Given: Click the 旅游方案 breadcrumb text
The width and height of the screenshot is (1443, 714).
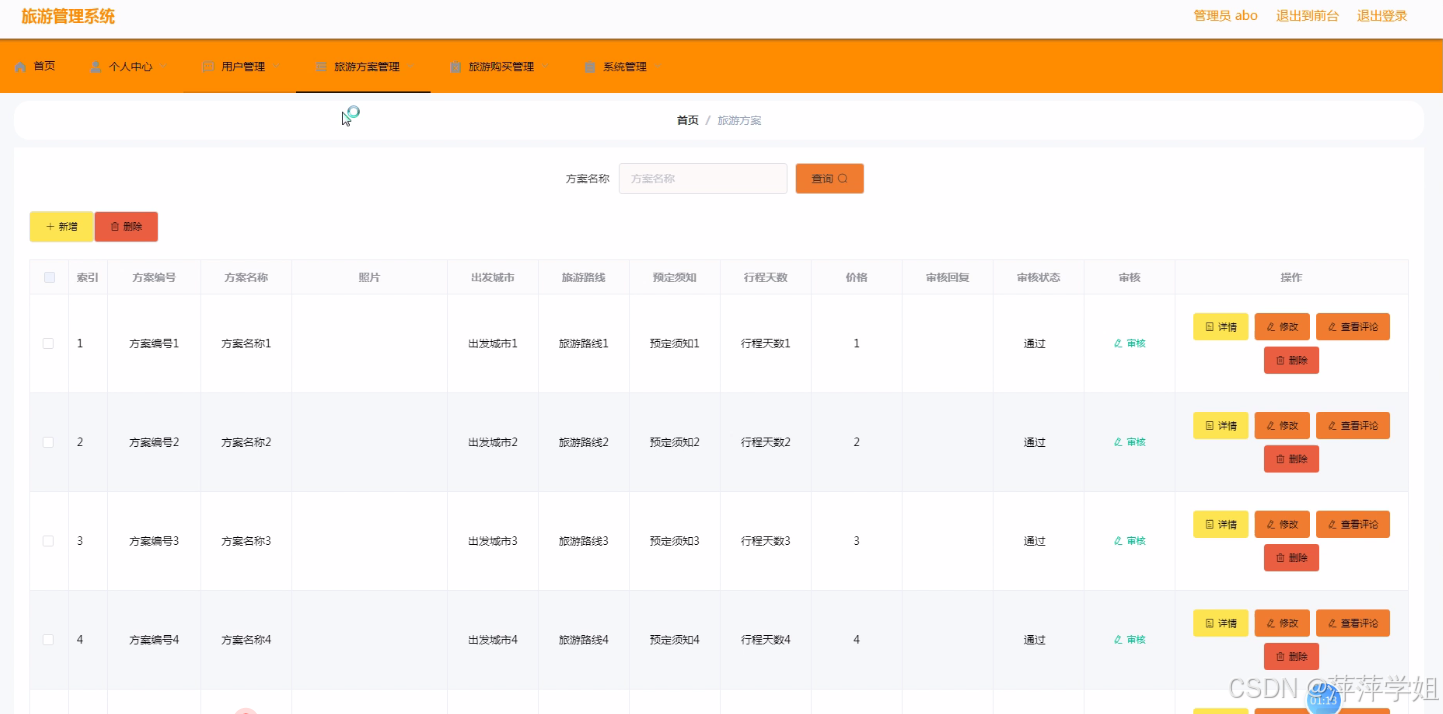Looking at the screenshot, I should coord(739,120).
